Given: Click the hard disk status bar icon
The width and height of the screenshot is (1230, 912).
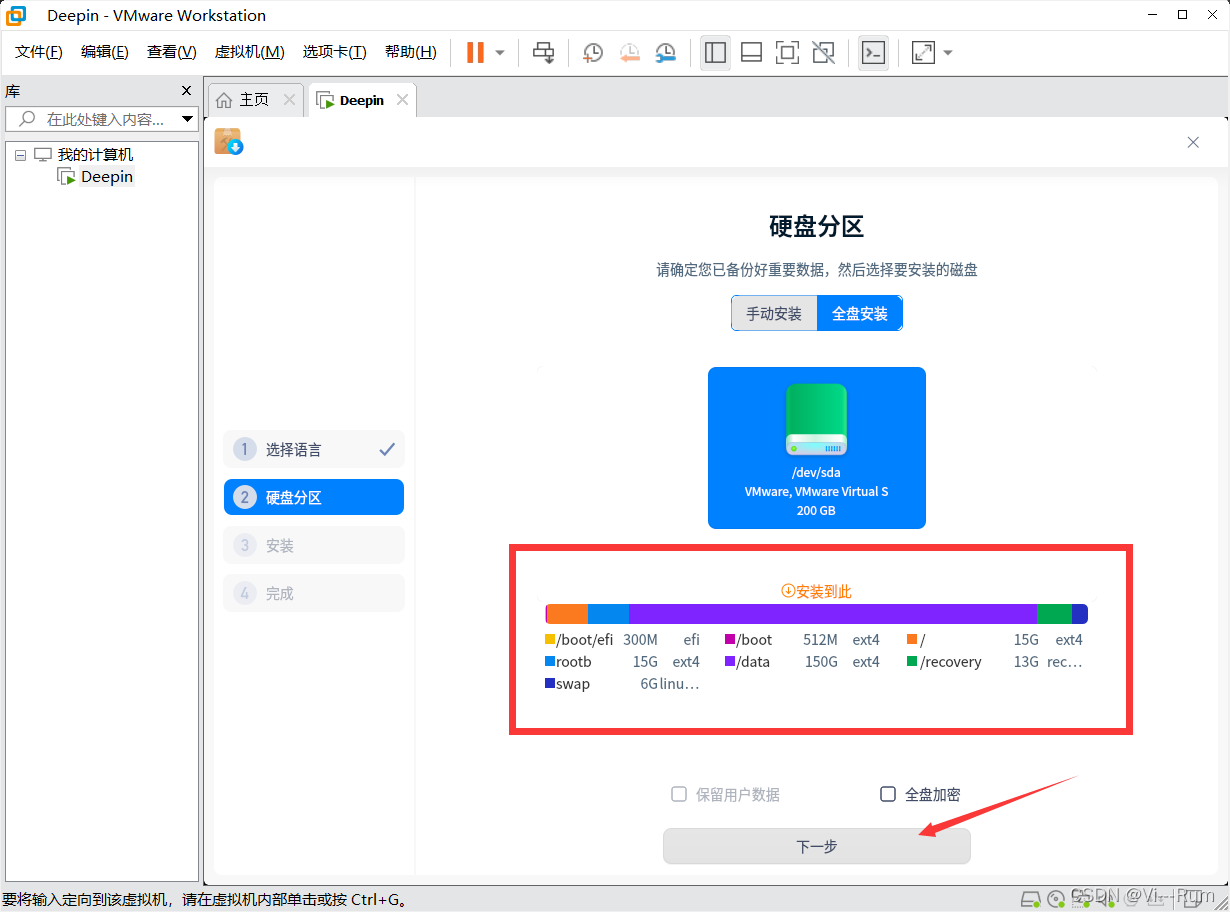Looking at the screenshot, I should (x=1030, y=898).
